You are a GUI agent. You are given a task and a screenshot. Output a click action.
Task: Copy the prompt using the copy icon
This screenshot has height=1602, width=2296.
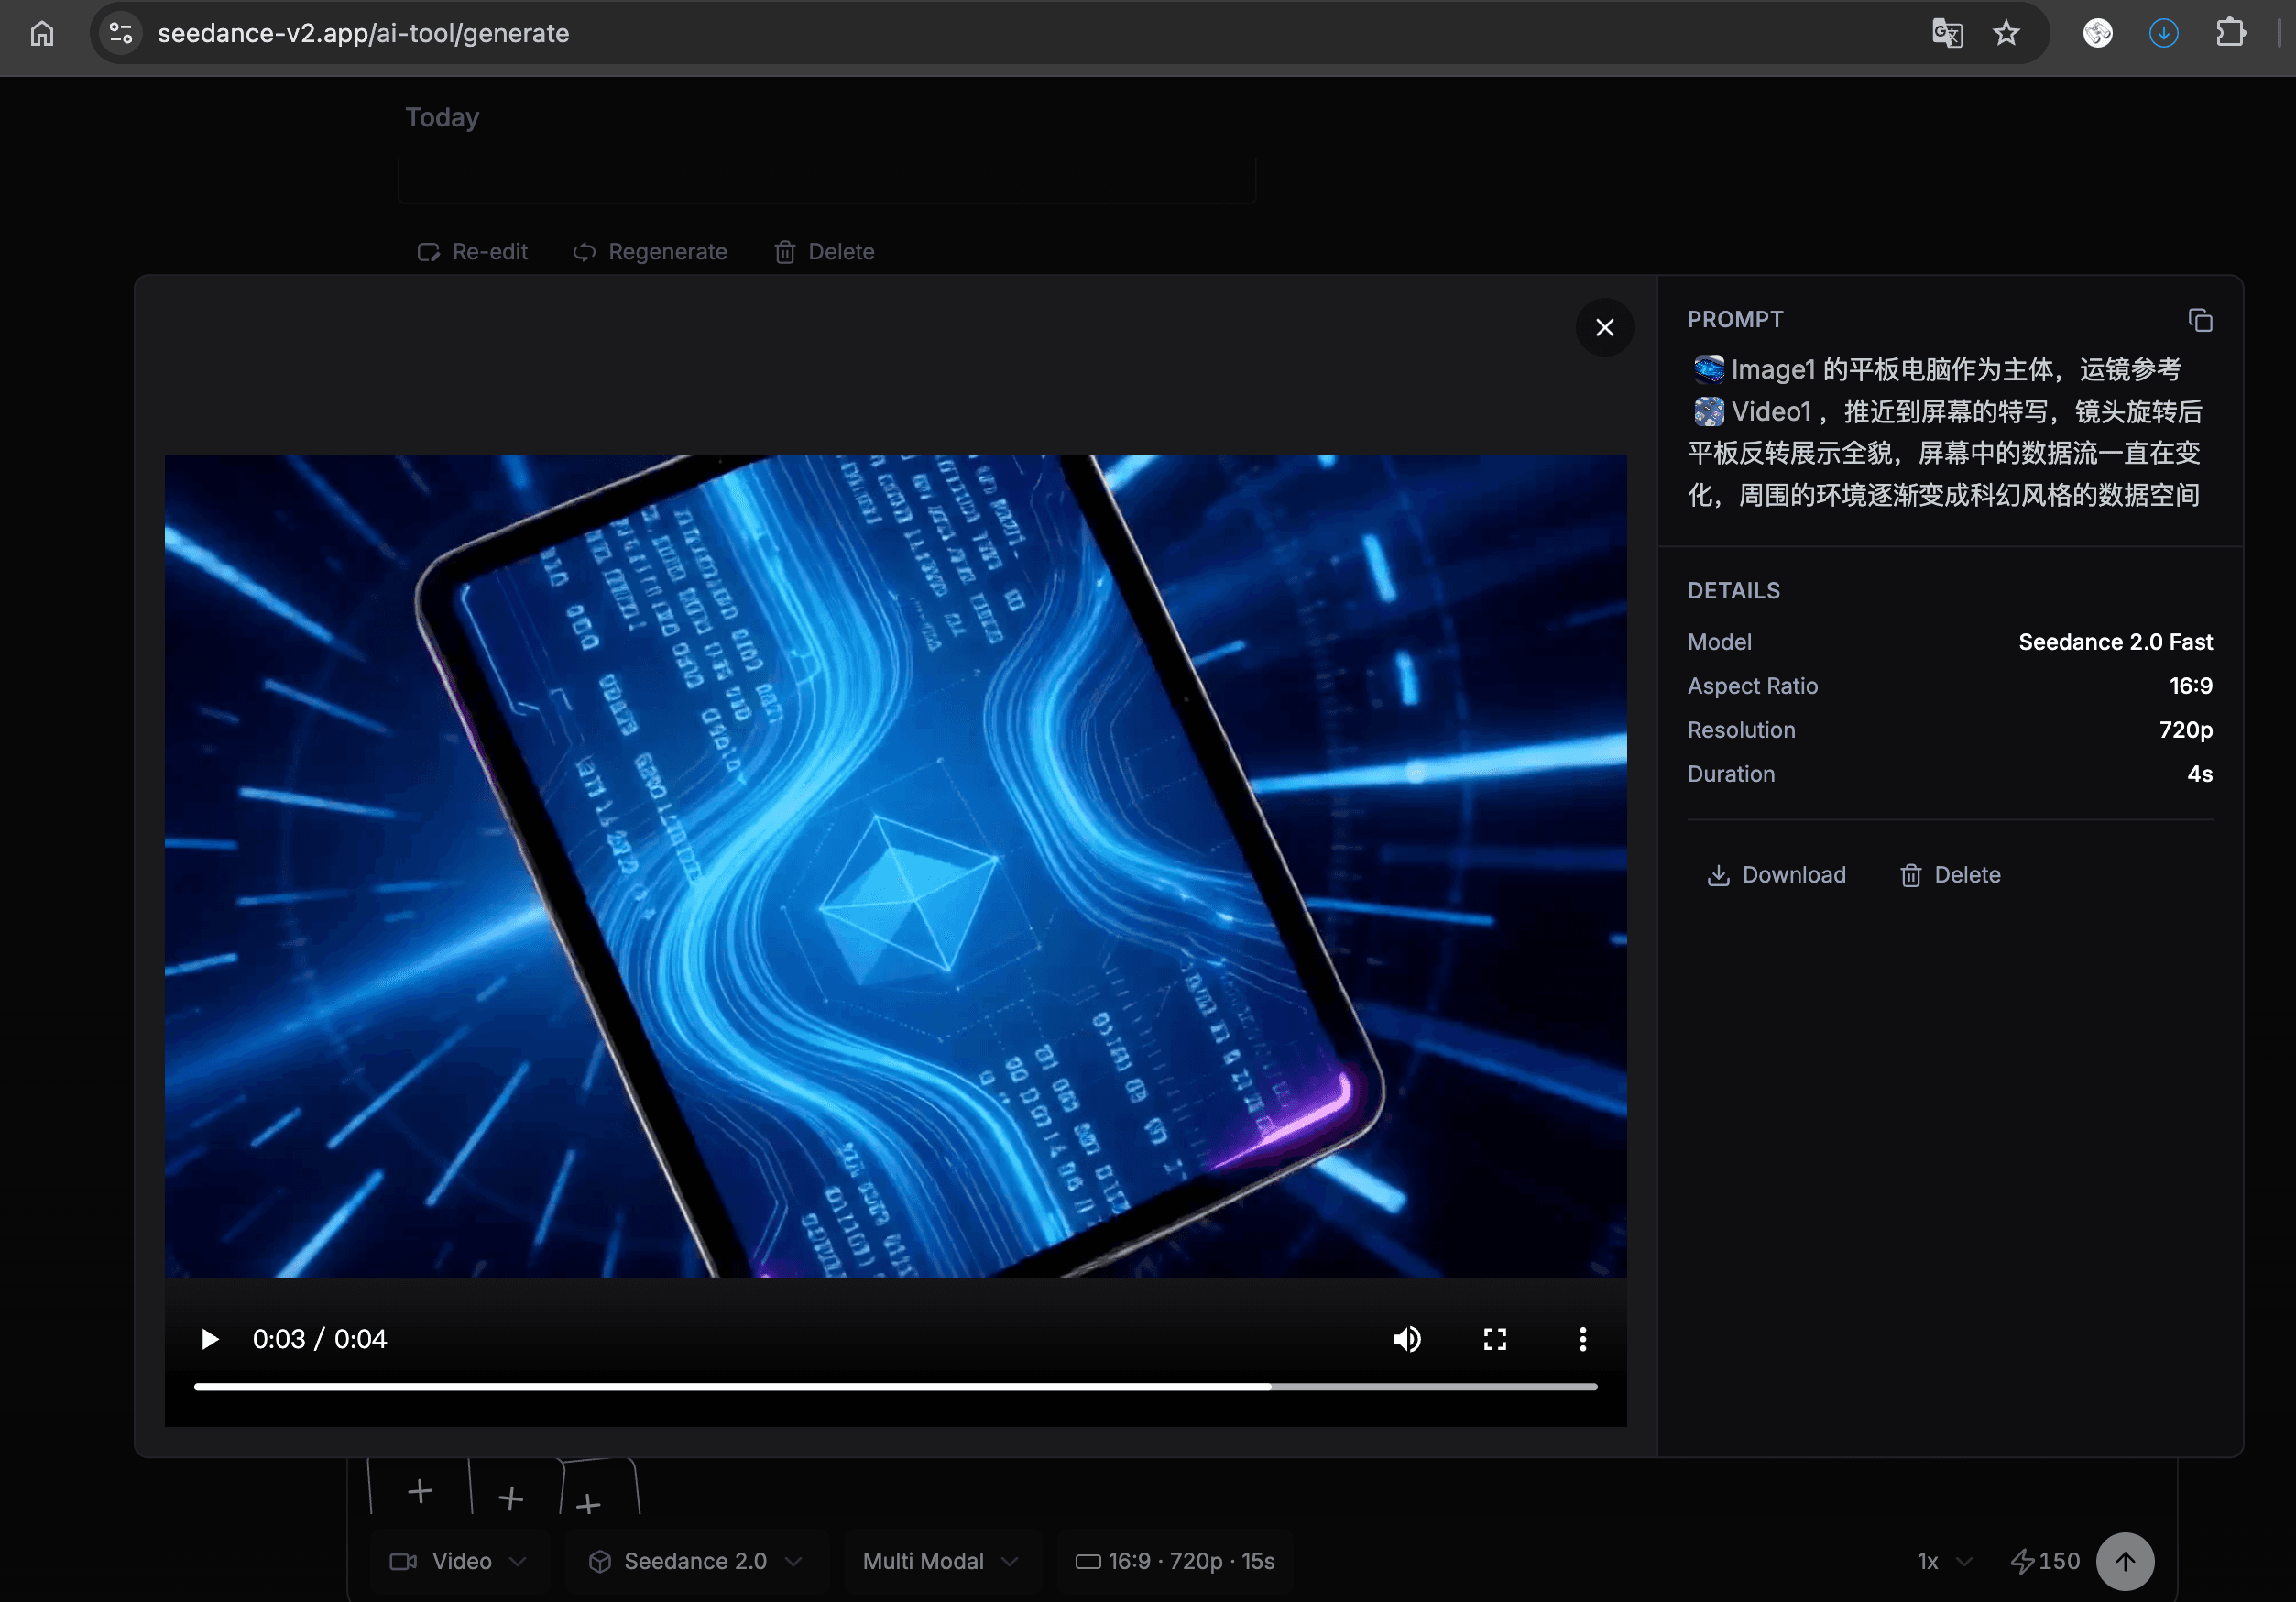coord(2201,319)
